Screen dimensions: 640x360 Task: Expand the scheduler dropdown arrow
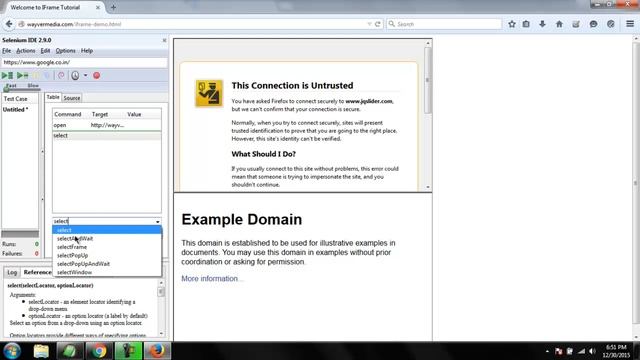[85, 76]
